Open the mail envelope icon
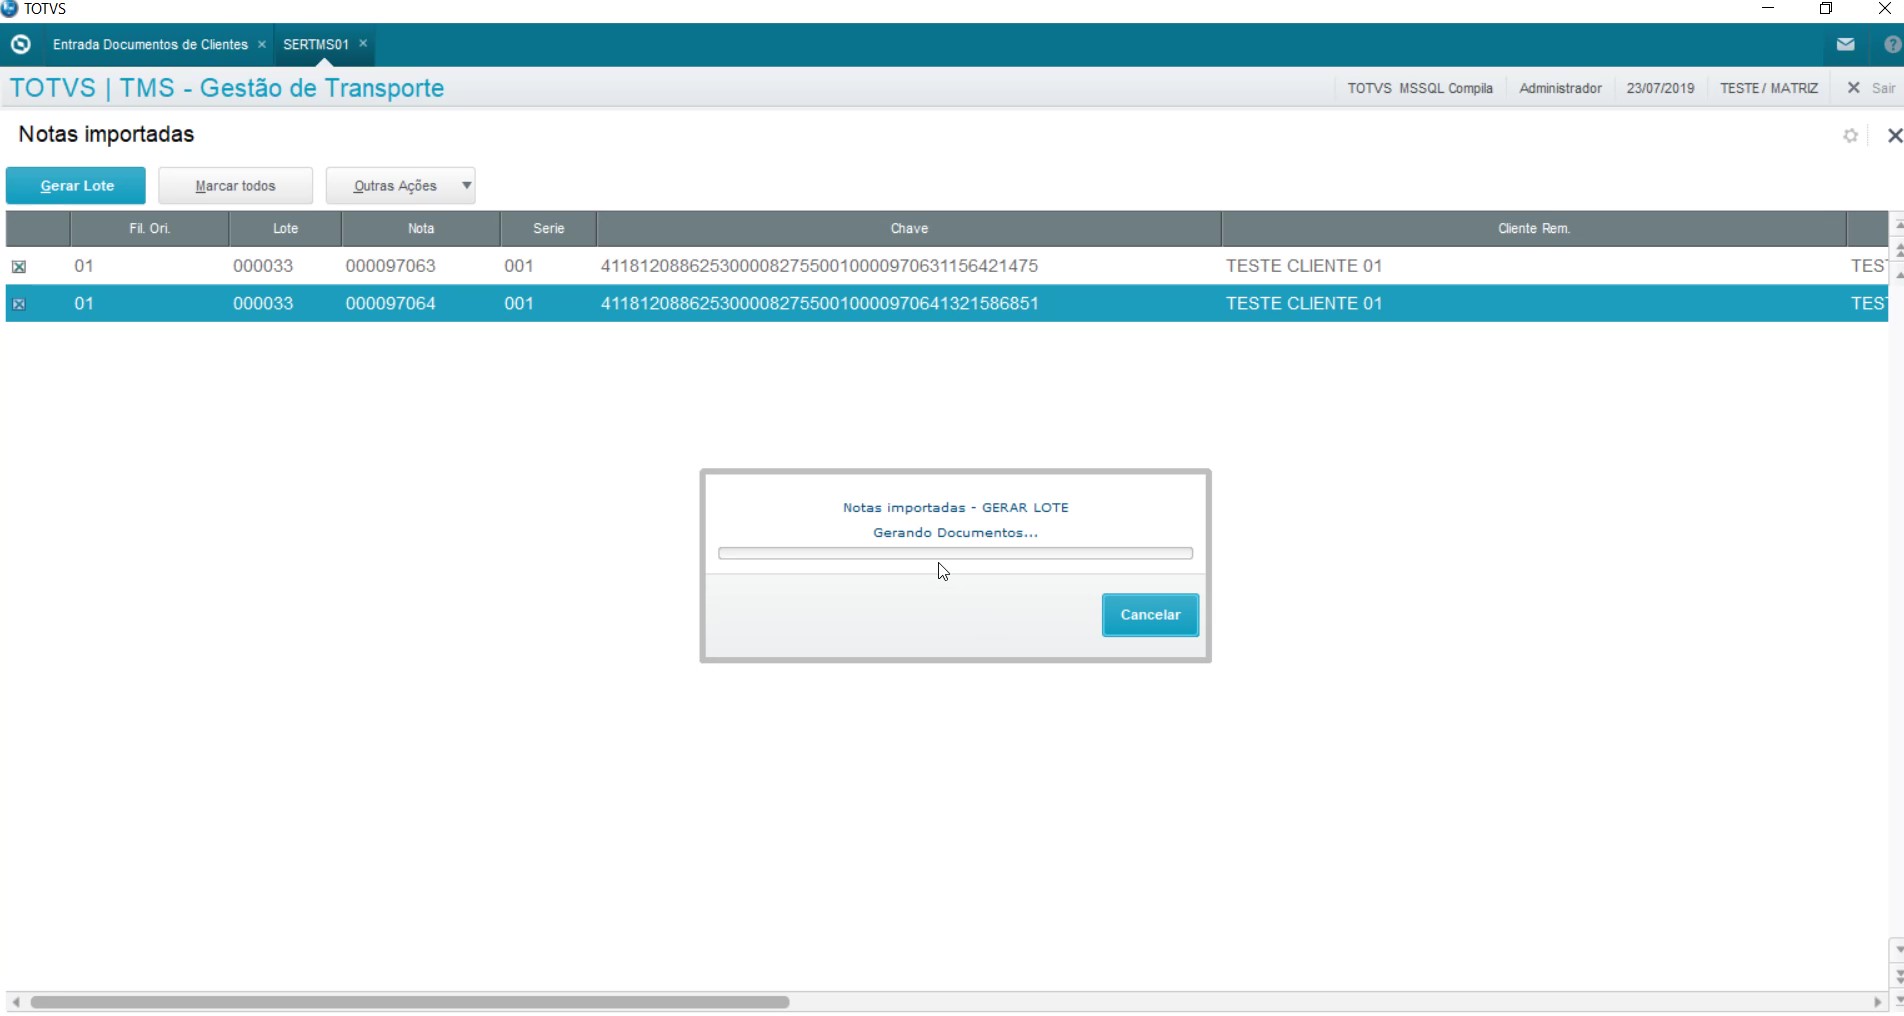 pyautogui.click(x=1846, y=44)
